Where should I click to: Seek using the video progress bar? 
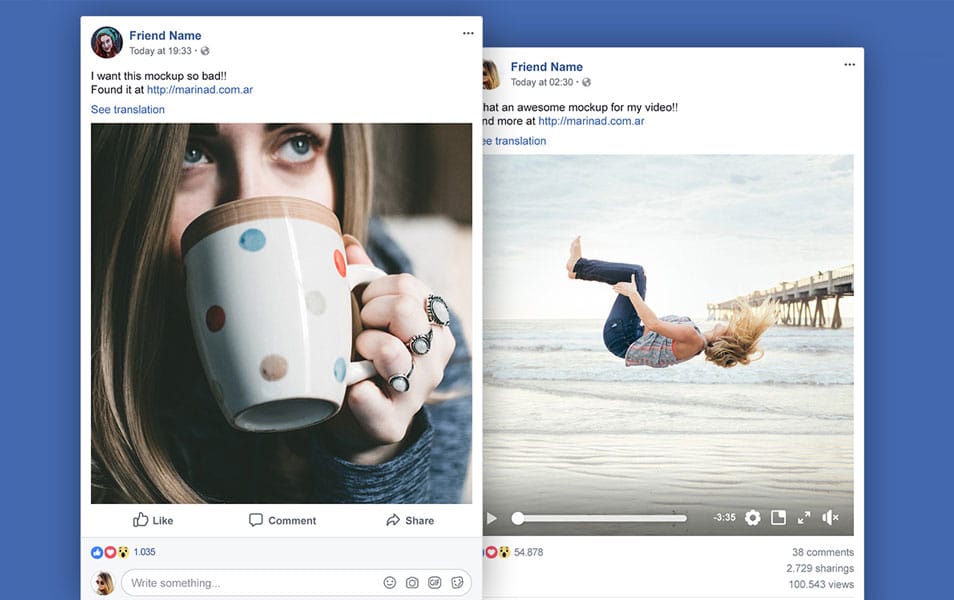600,518
